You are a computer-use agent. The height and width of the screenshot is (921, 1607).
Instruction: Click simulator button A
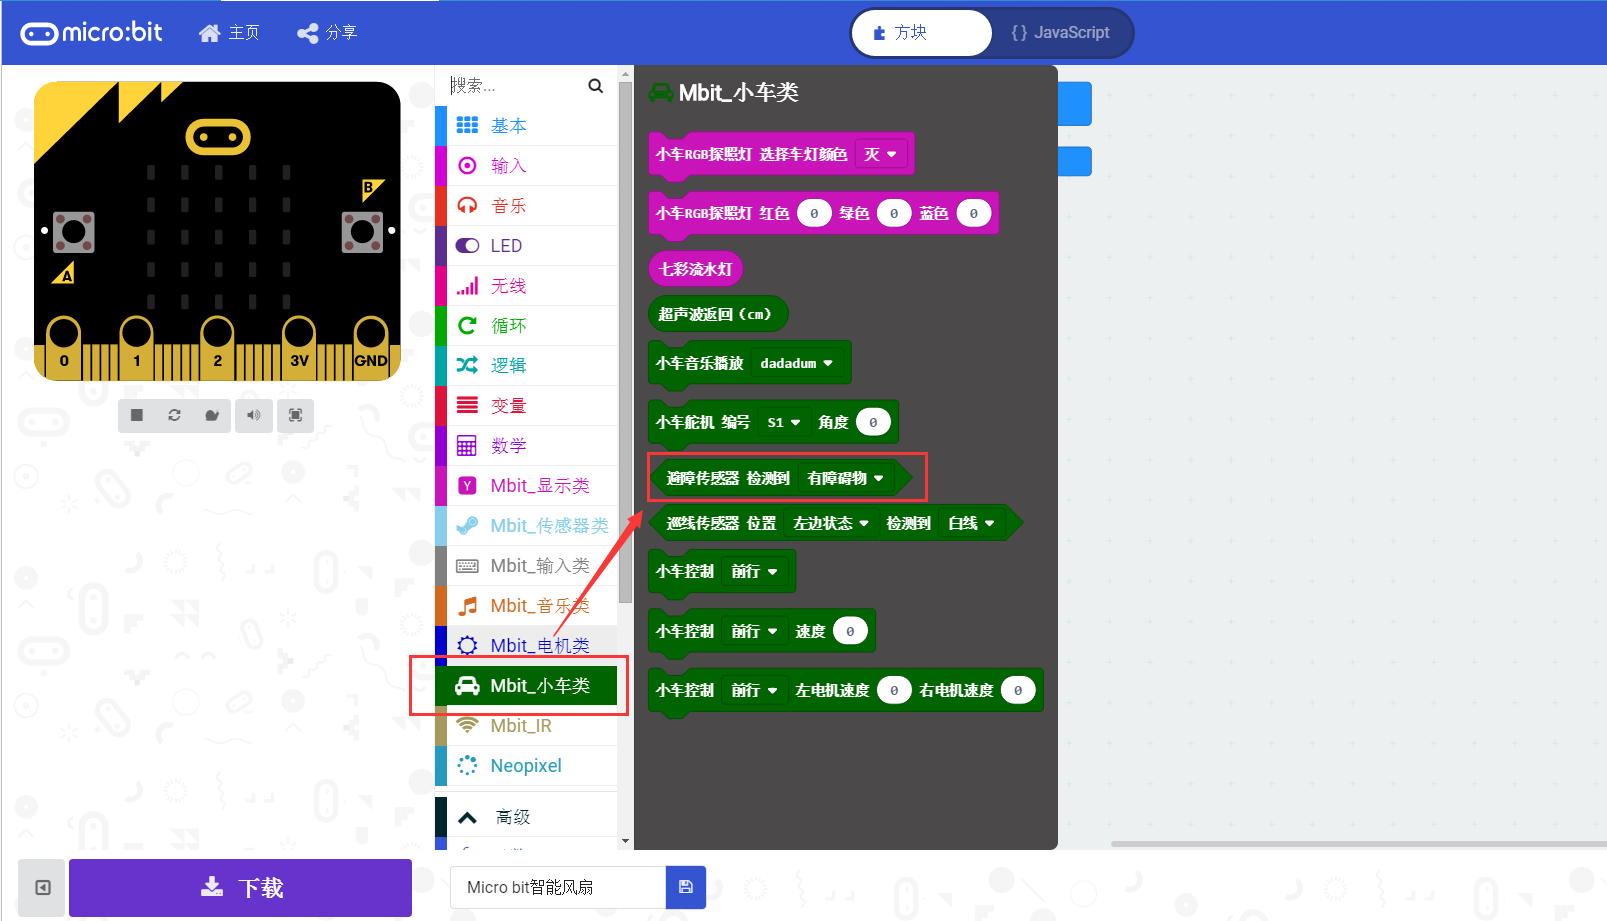(x=73, y=232)
